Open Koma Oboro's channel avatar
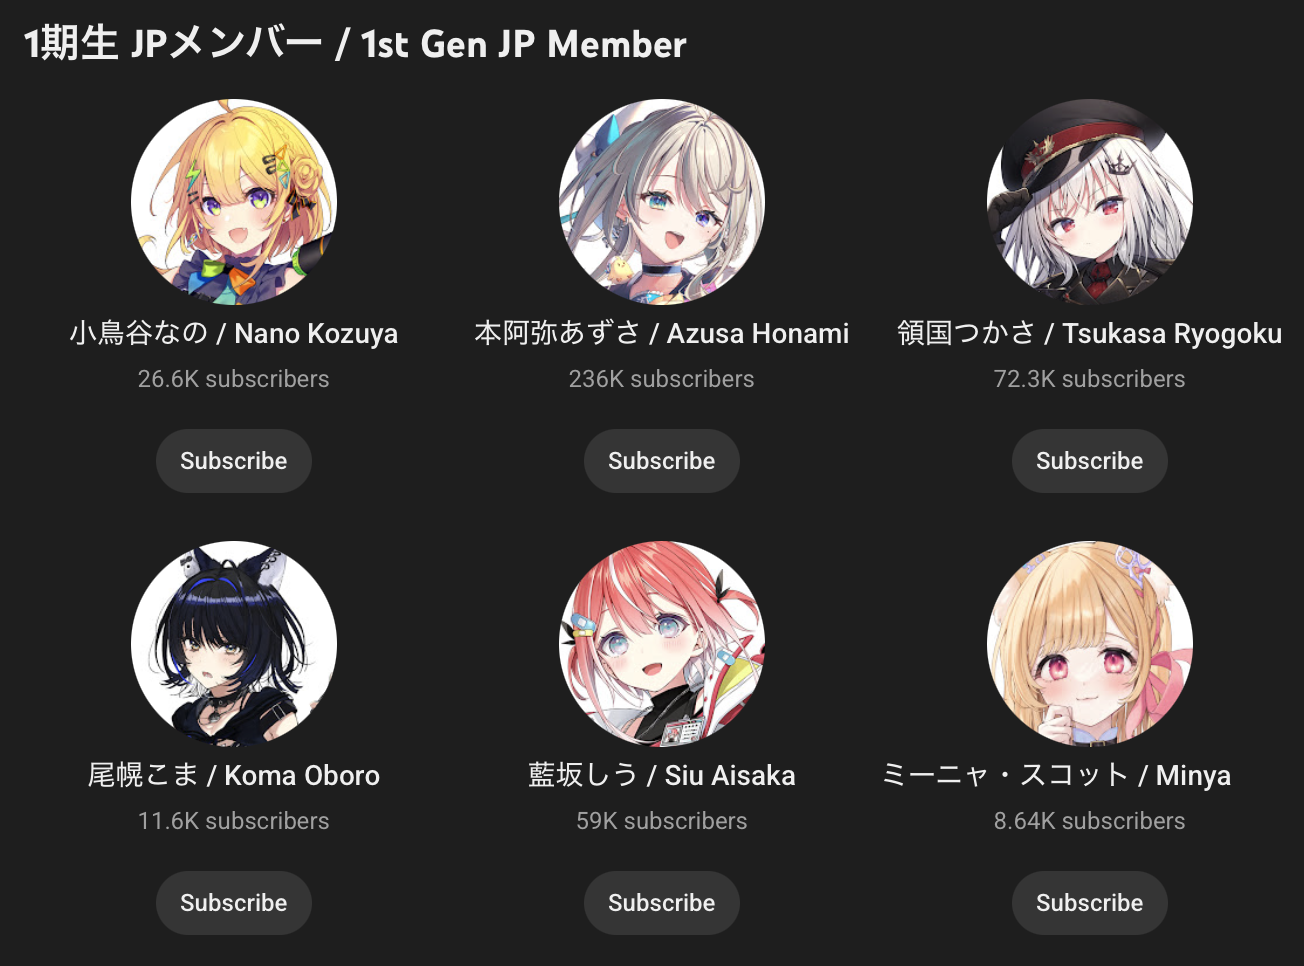The image size is (1304, 966). [x=234, y=644]
